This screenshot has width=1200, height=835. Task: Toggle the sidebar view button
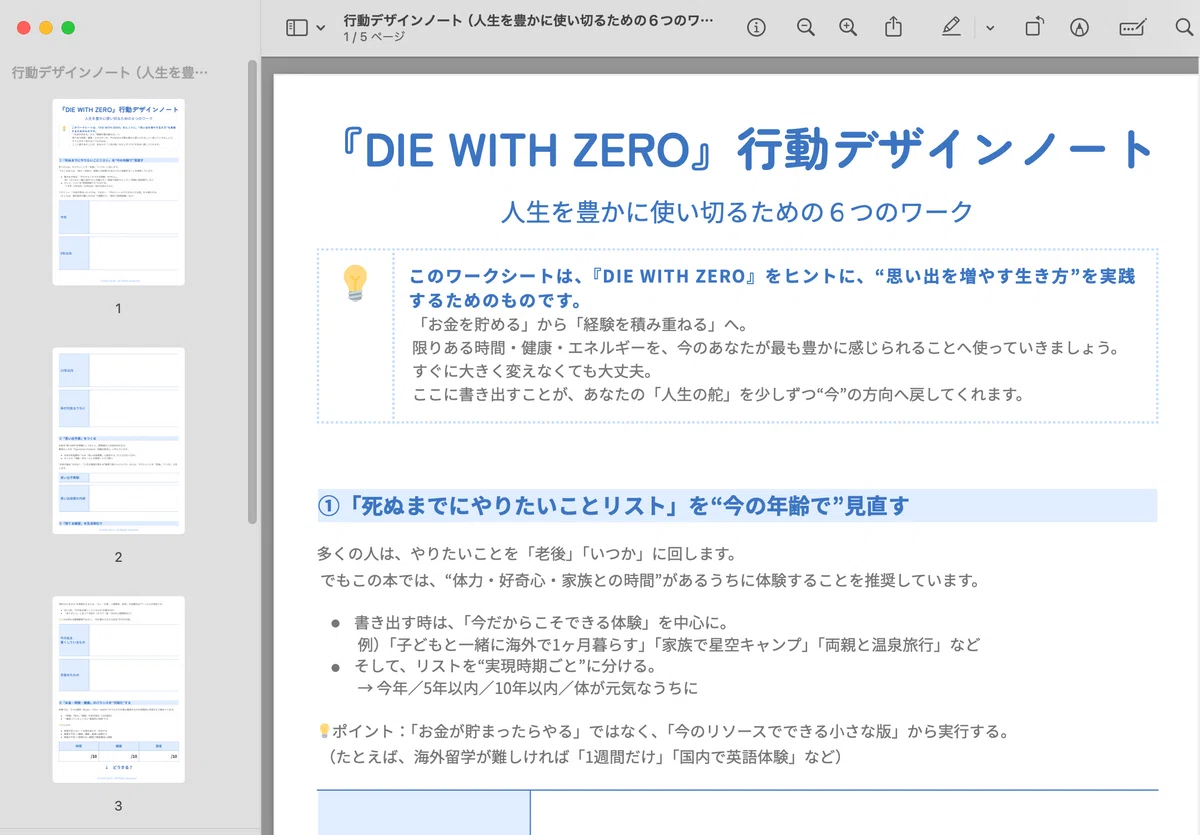[297, 28]
